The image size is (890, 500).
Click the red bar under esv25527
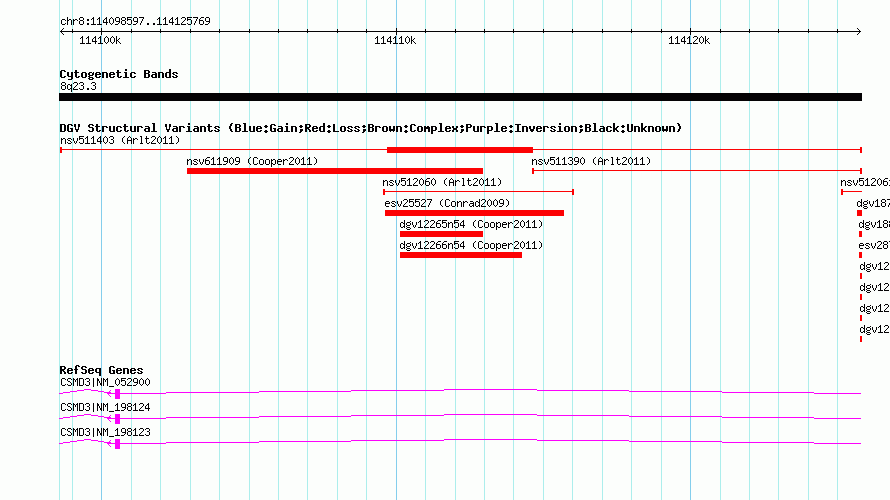[x=475, y=213]
